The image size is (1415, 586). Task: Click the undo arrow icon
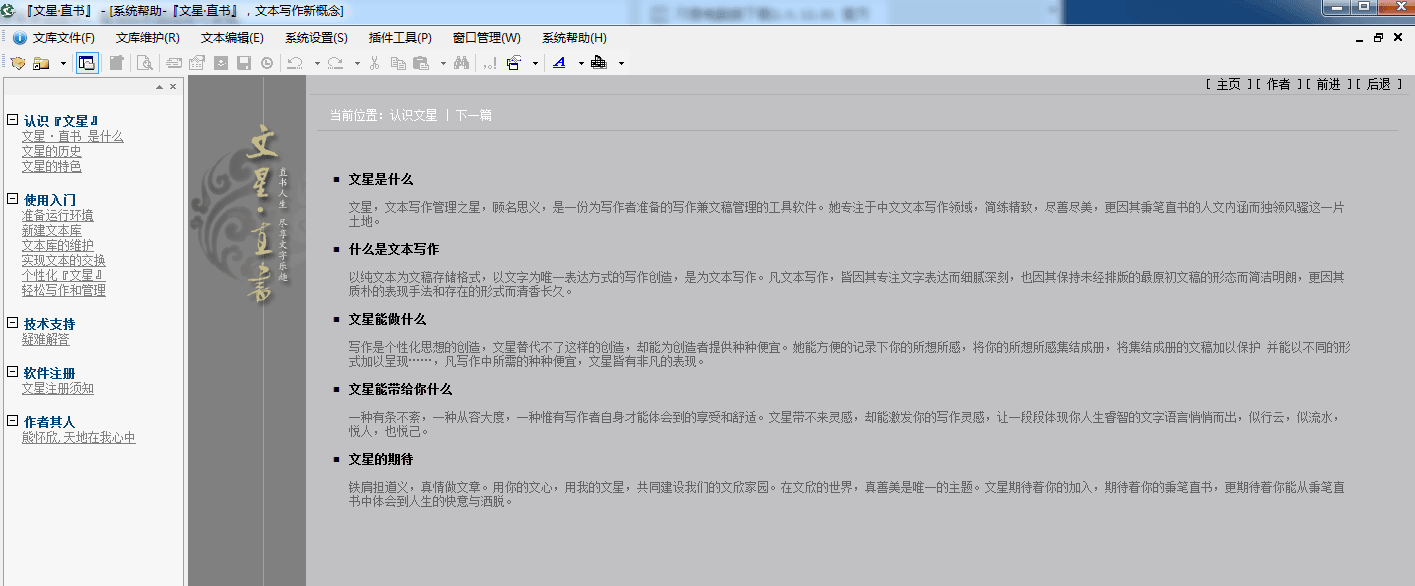(x=295, y=63)
